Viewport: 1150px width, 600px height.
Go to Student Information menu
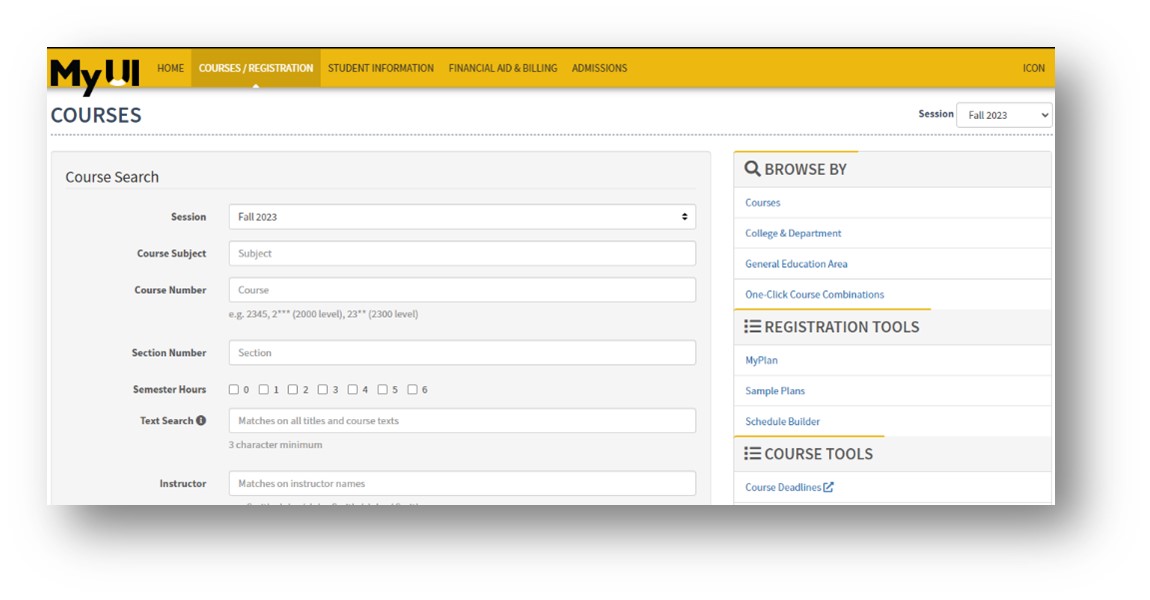[381, 68]
